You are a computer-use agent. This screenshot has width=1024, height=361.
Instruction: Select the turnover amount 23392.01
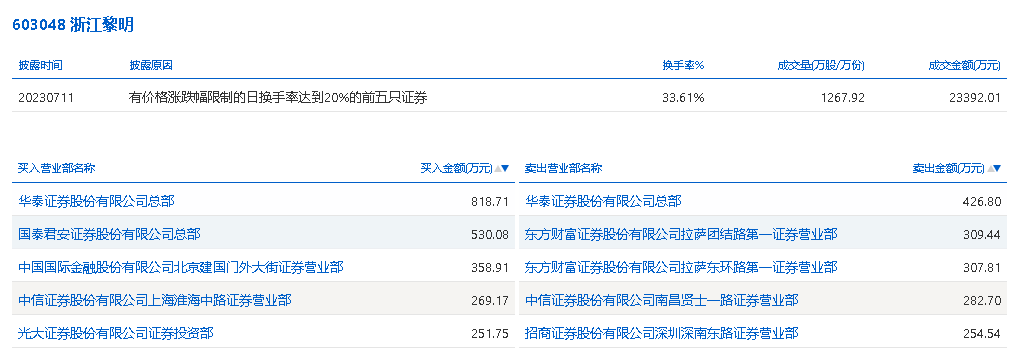[974, 98]
